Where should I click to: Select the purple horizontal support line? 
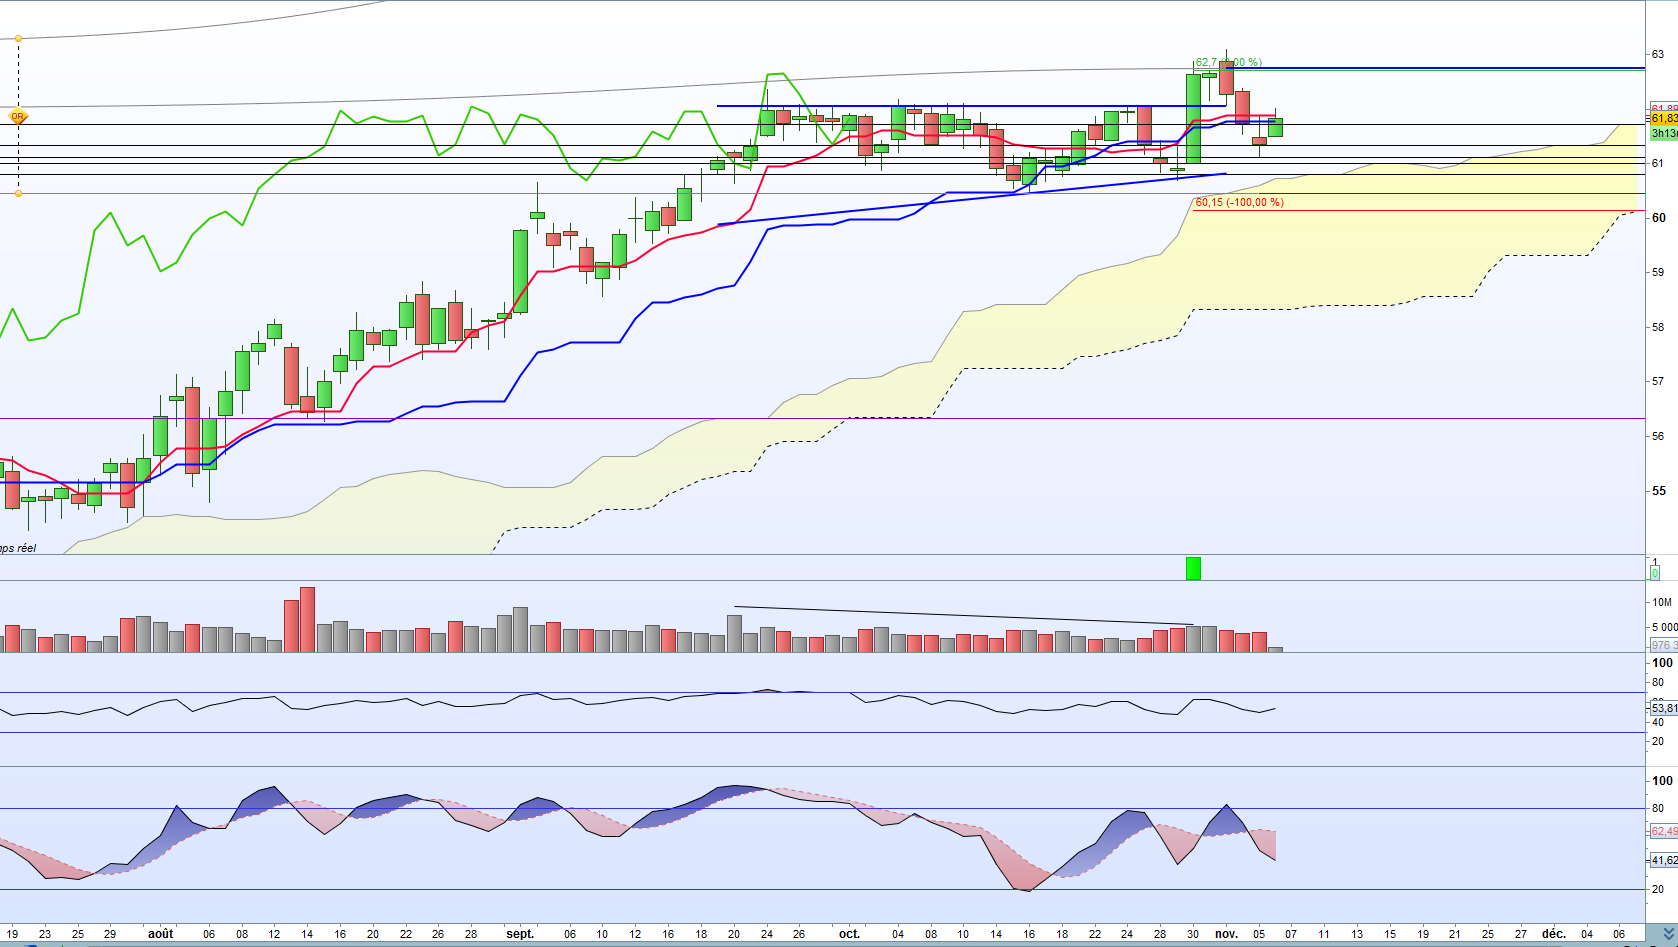coord(822,419)
